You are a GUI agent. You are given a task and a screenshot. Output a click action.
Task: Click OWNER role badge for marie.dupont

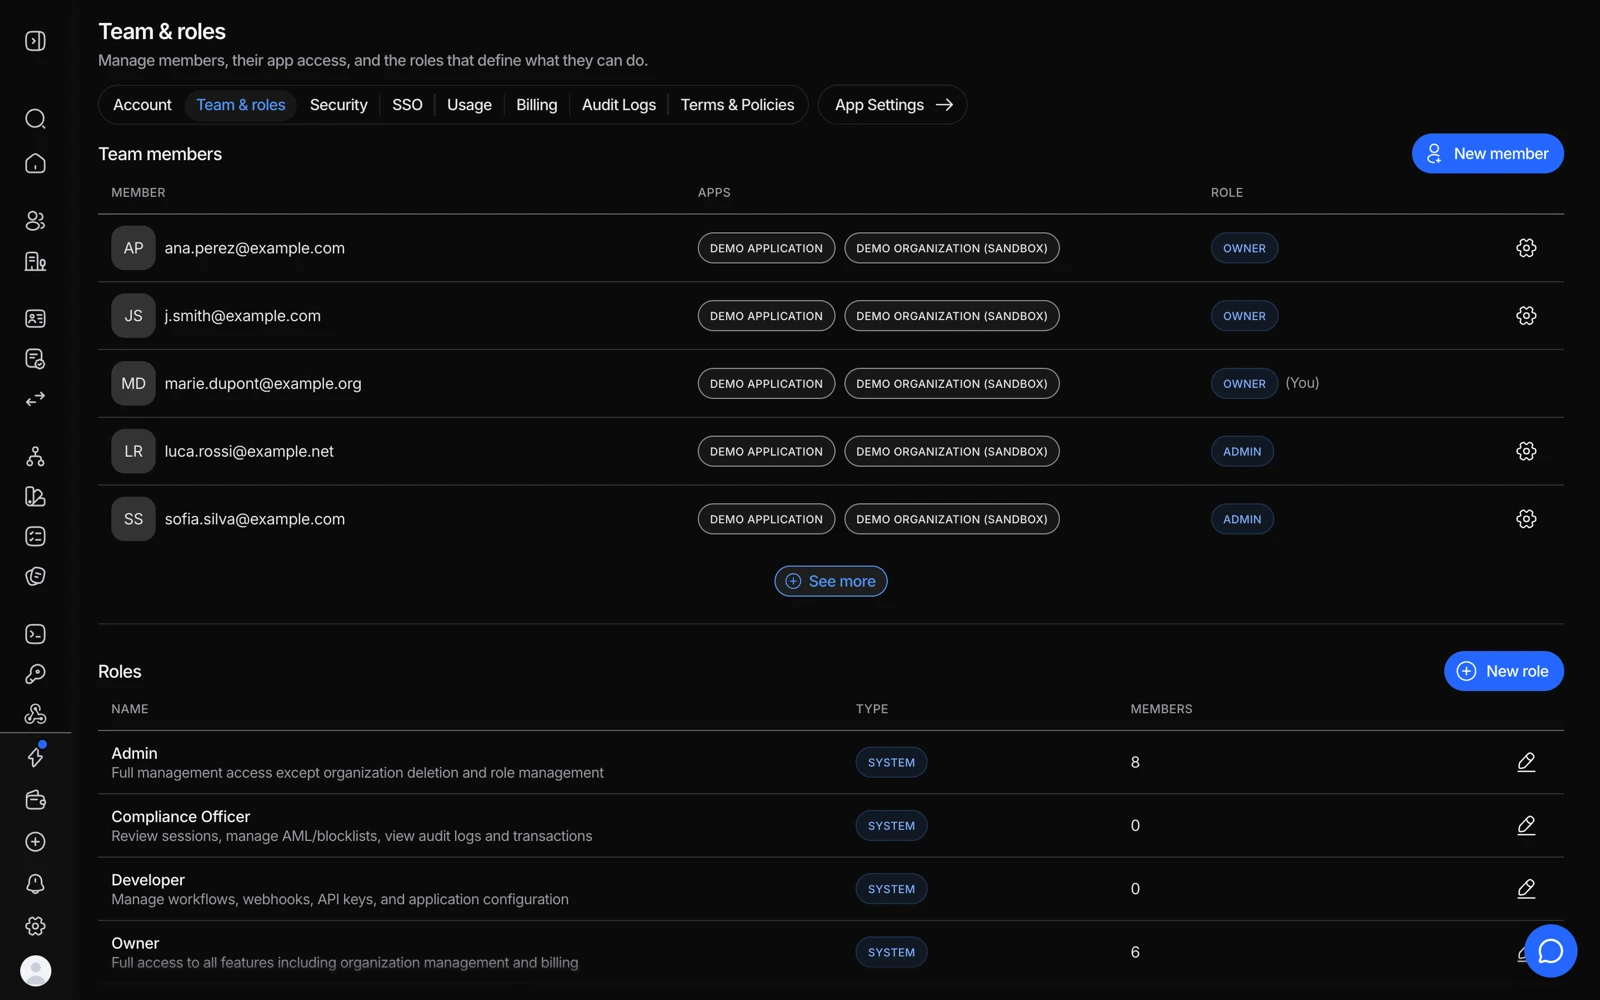coord(1244,384)
